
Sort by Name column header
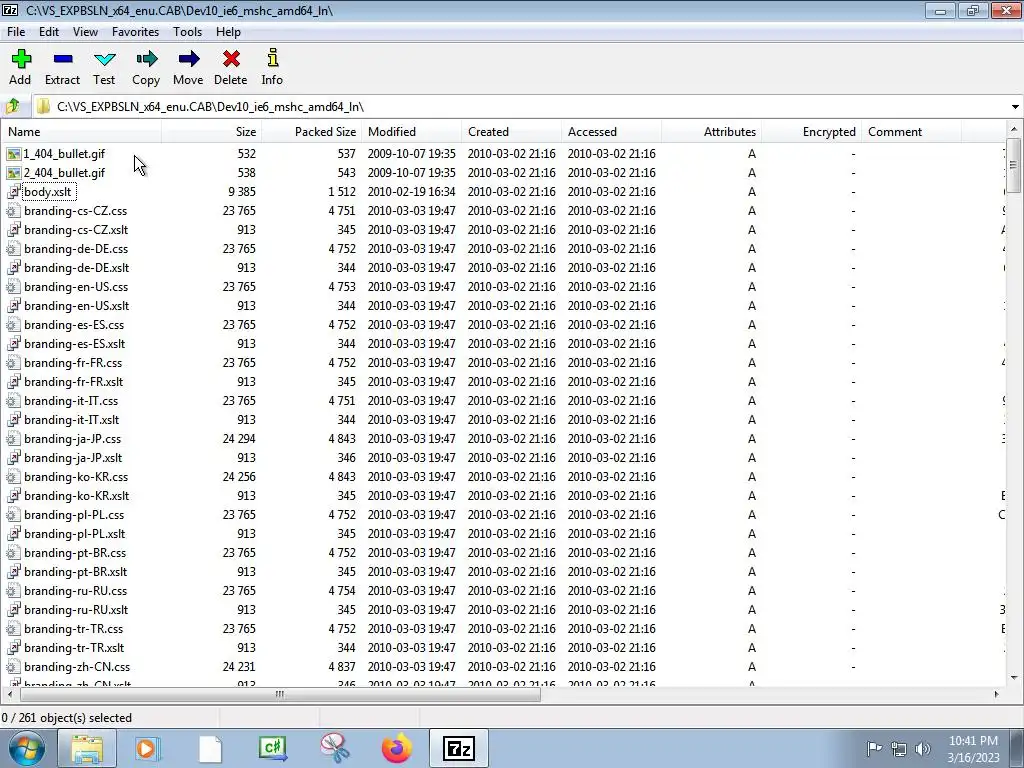pos(82,131)
